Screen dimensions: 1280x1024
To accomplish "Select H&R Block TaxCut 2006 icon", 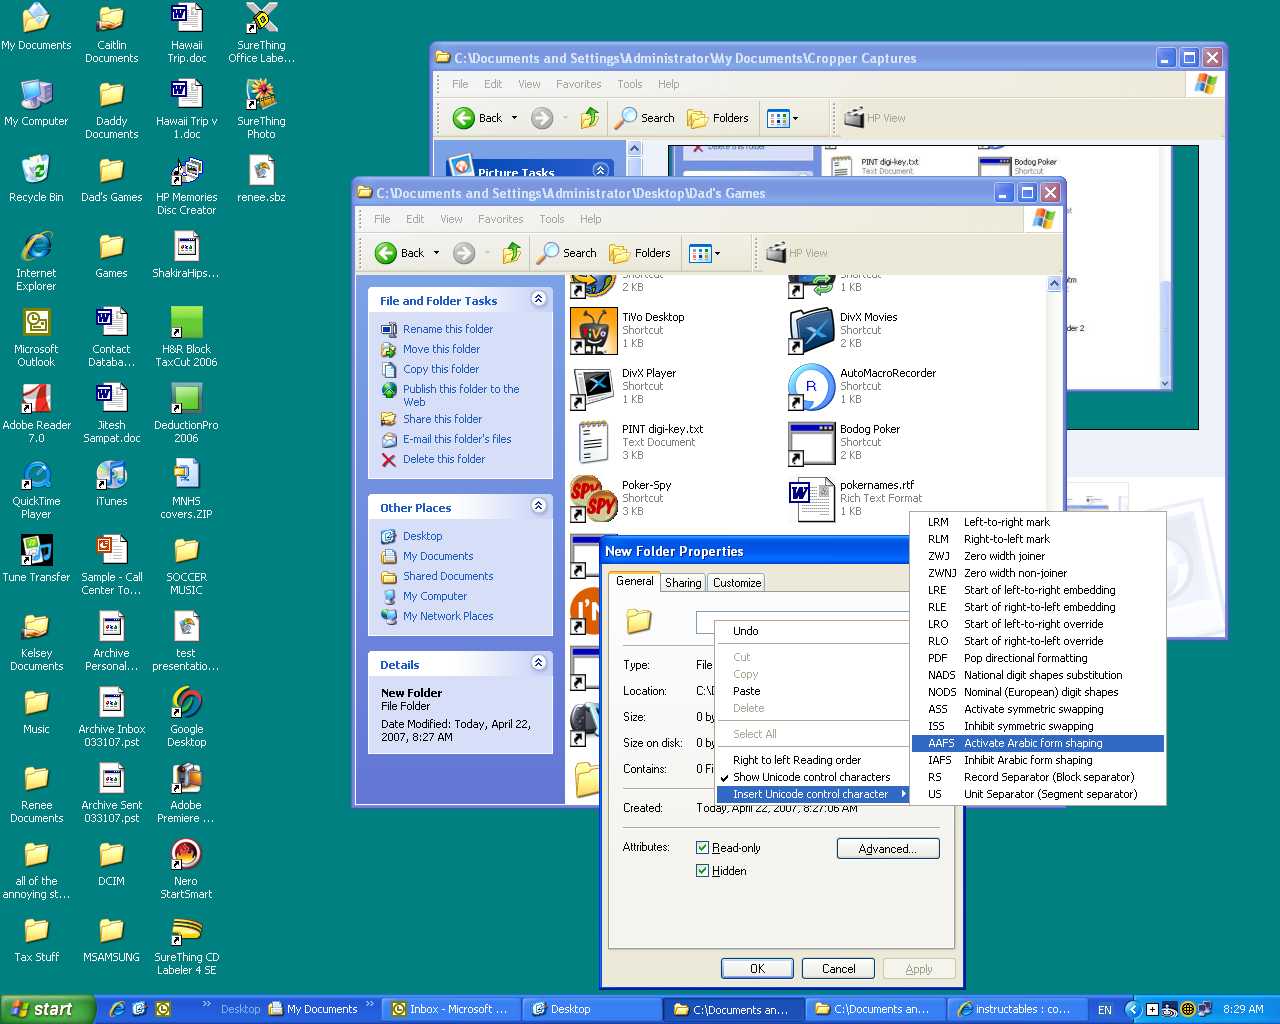I will 186,337.
